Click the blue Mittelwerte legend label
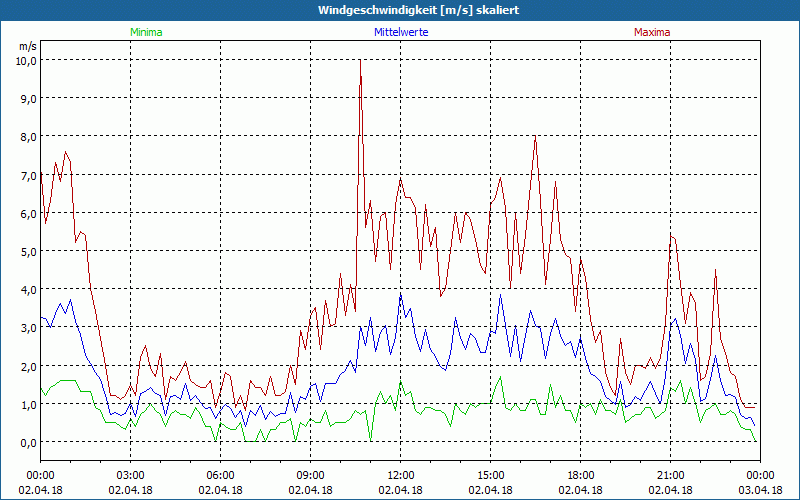Viewport: 800px width, 500px height. 401,32
